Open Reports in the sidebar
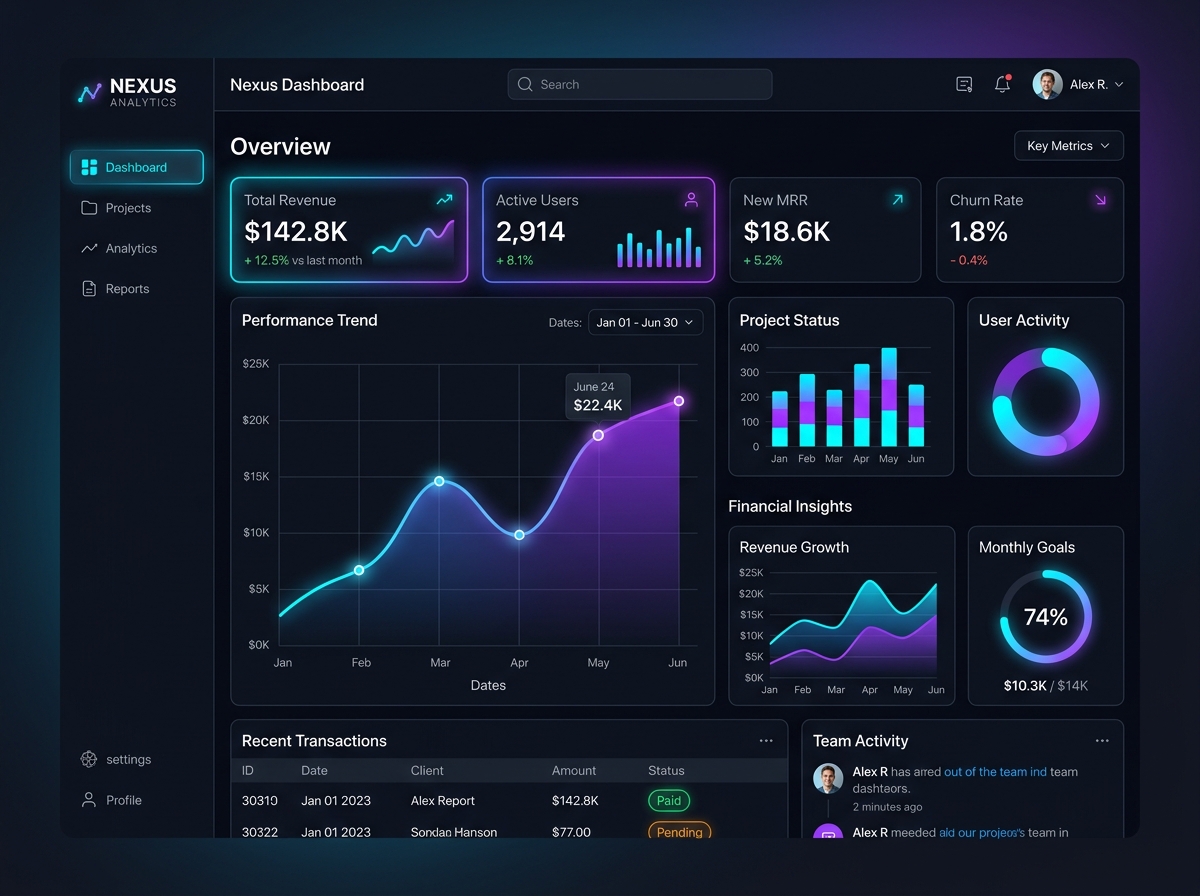 tap(114, 289)
